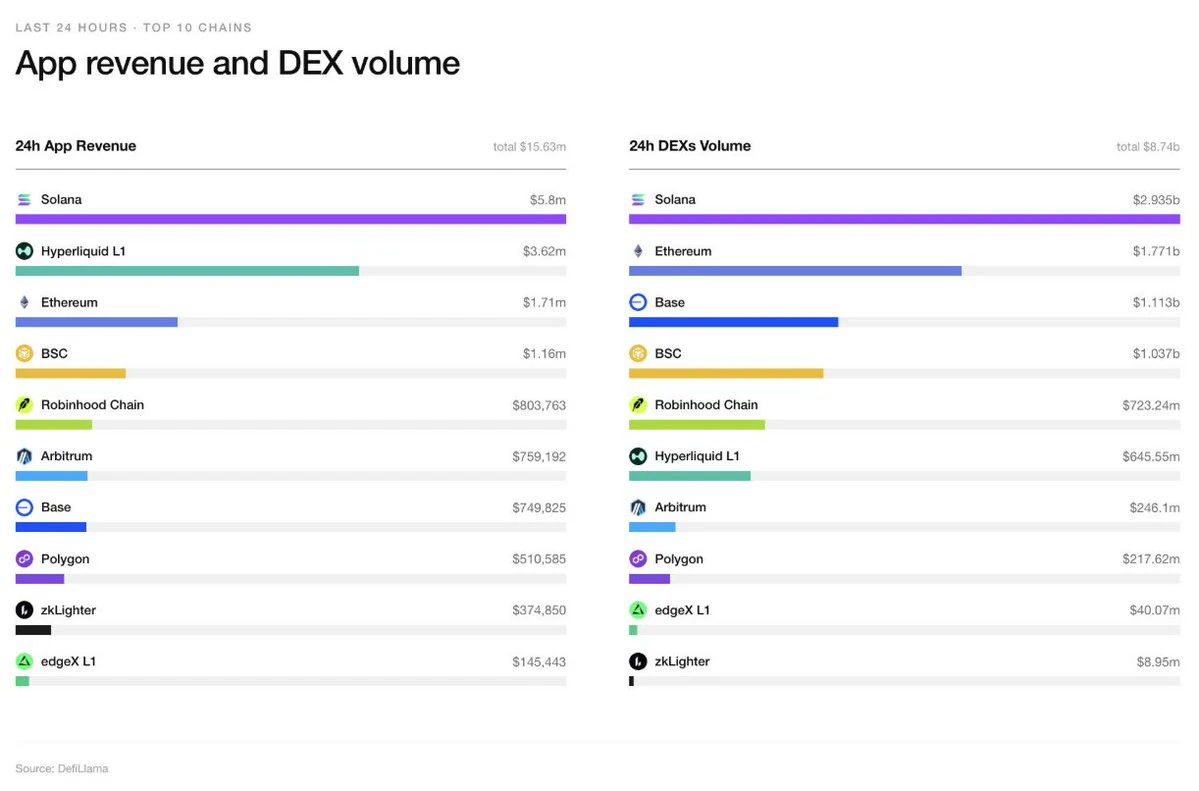Click the Ethereum icon in DEXs Volume list
The height and width of the screenshot is (791, 1199).
[x=638, y=251]
